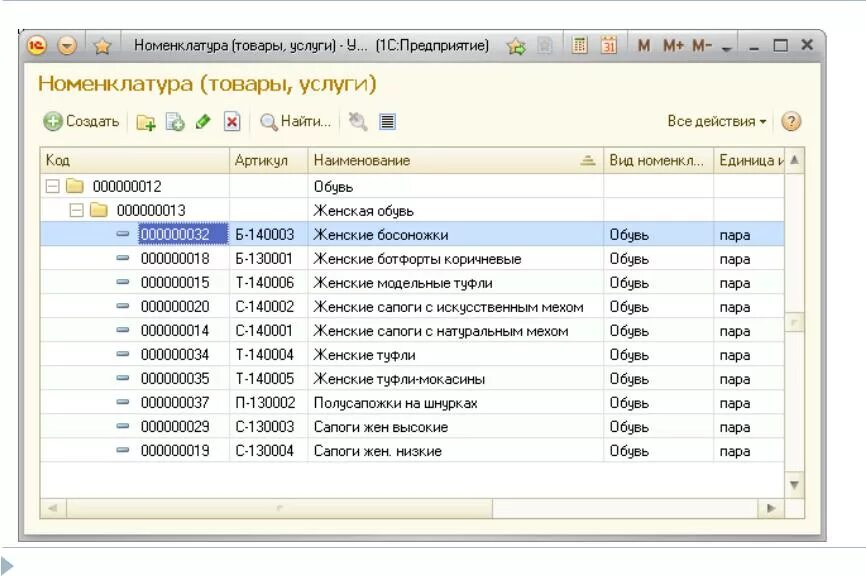Click the red X delete mark icon

[232, 121]
